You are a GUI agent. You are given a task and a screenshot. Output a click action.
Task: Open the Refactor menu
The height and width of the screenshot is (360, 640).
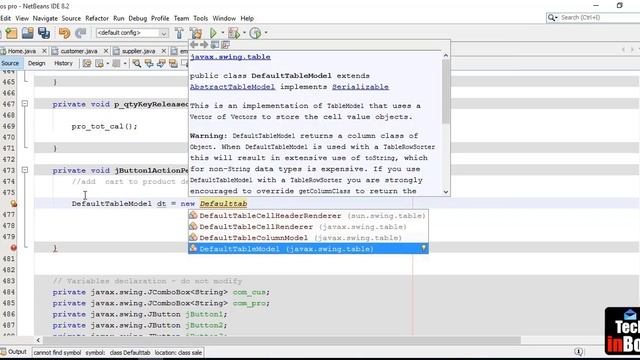click(x=97, y=18)
